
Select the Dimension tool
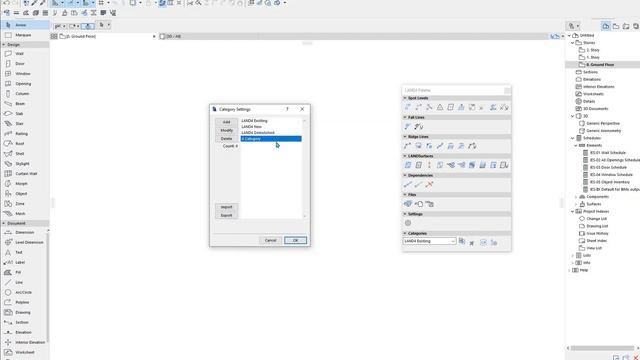(24, 232)
